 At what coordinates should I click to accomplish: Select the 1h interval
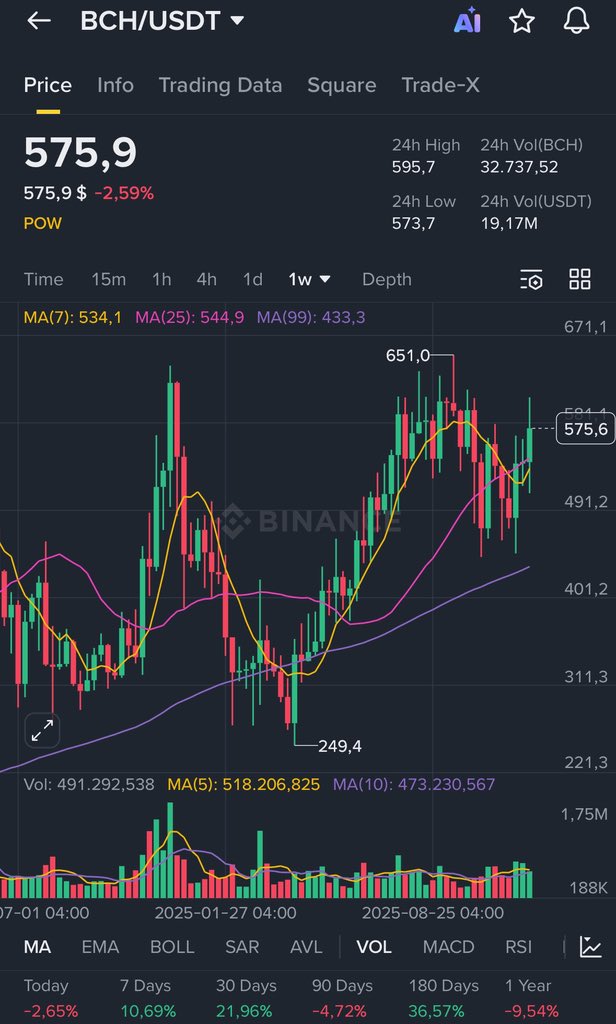coord(161,280)
